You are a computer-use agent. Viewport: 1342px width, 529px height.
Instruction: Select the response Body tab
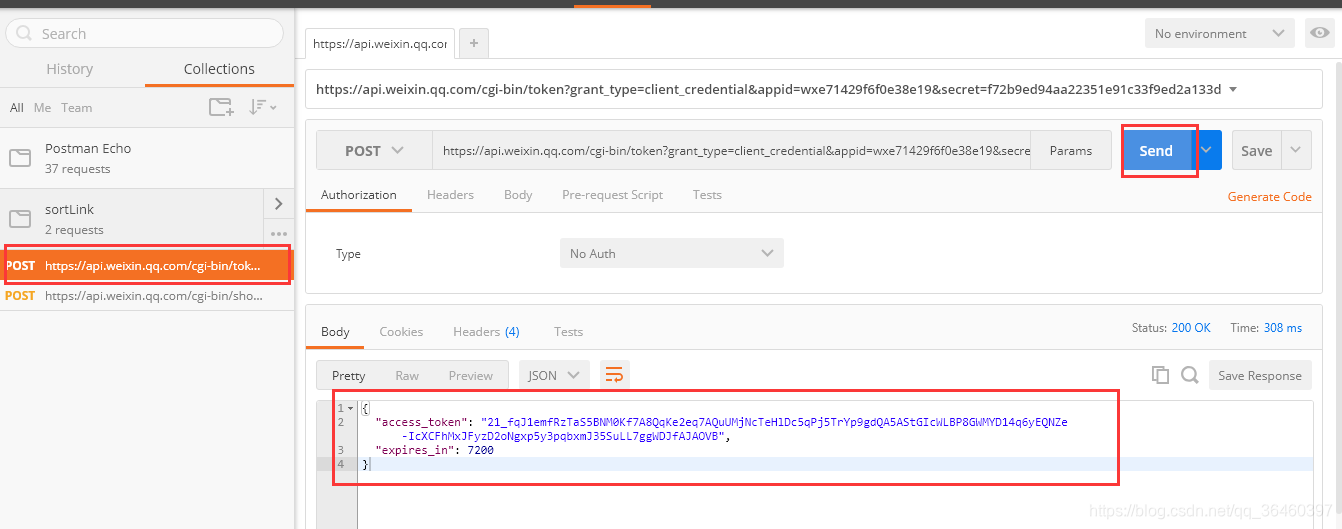coord(335,331)
